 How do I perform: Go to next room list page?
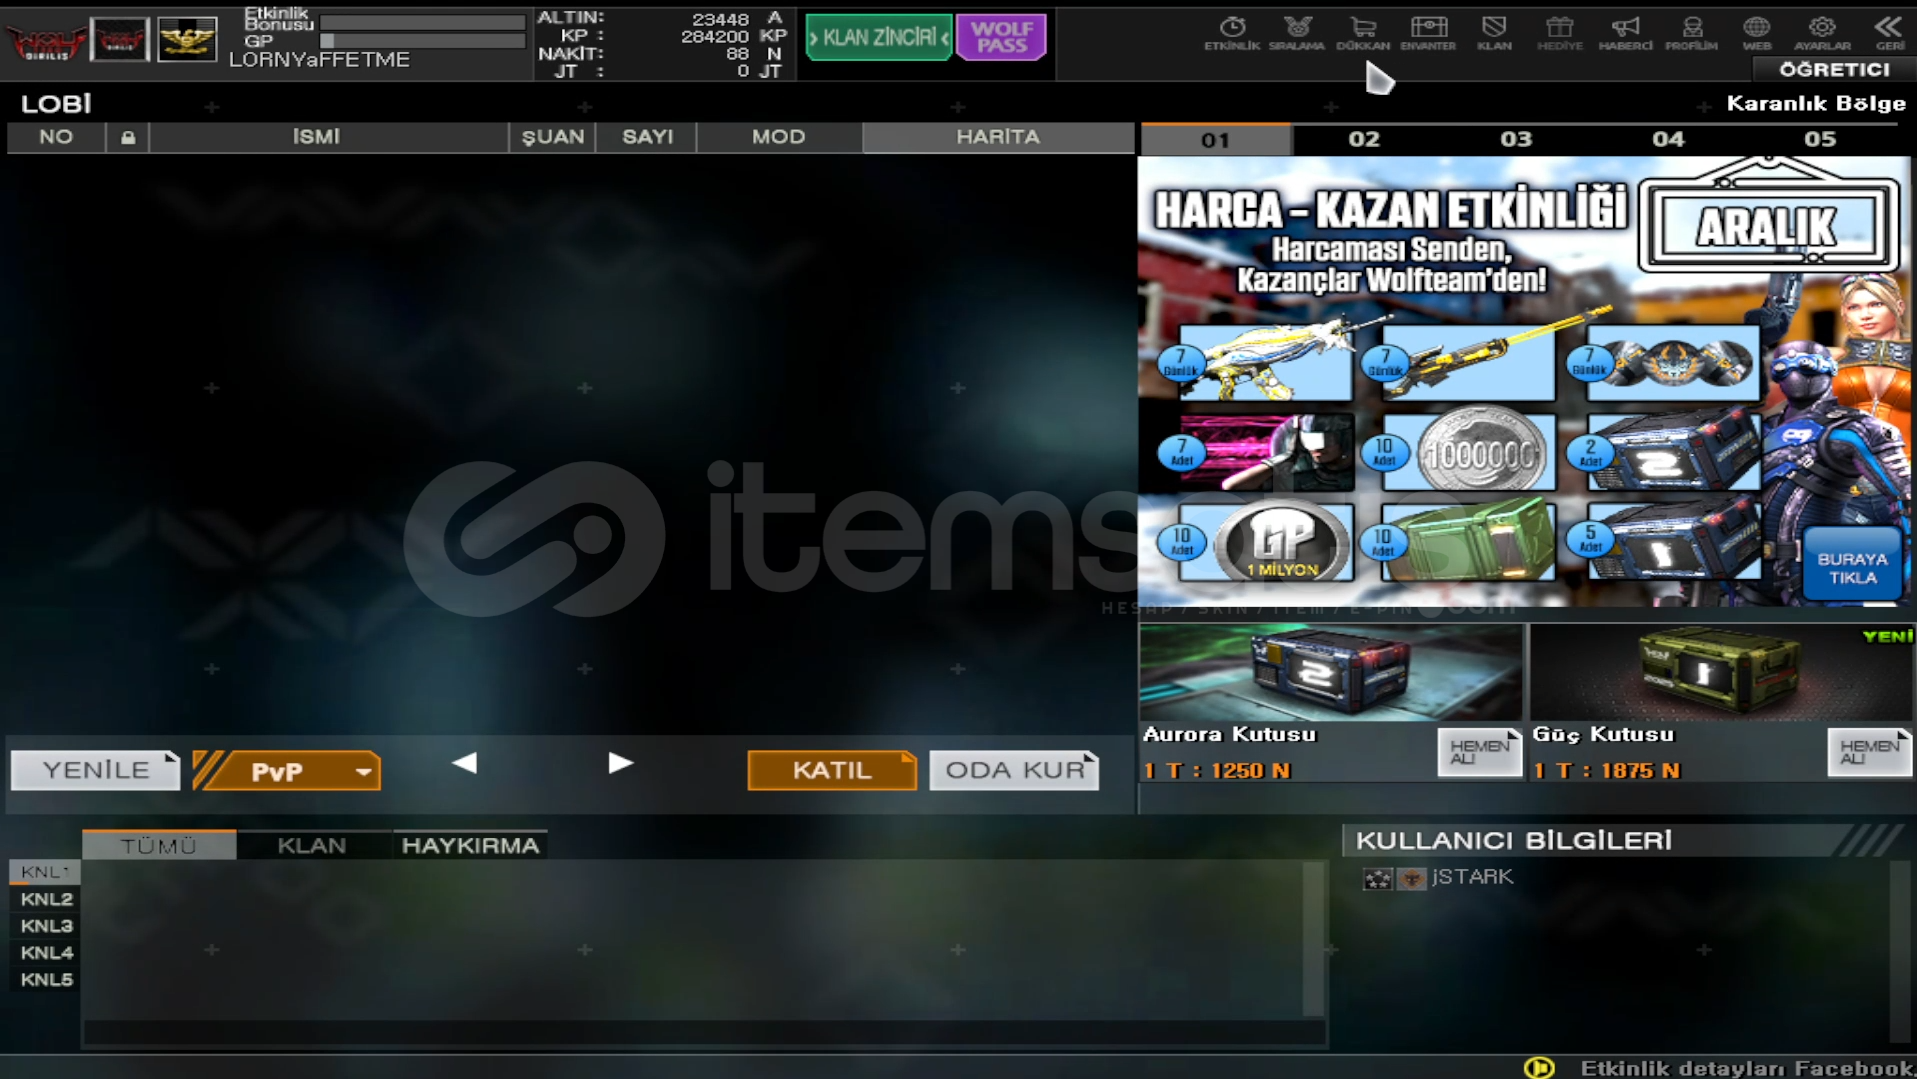point(621,763)
